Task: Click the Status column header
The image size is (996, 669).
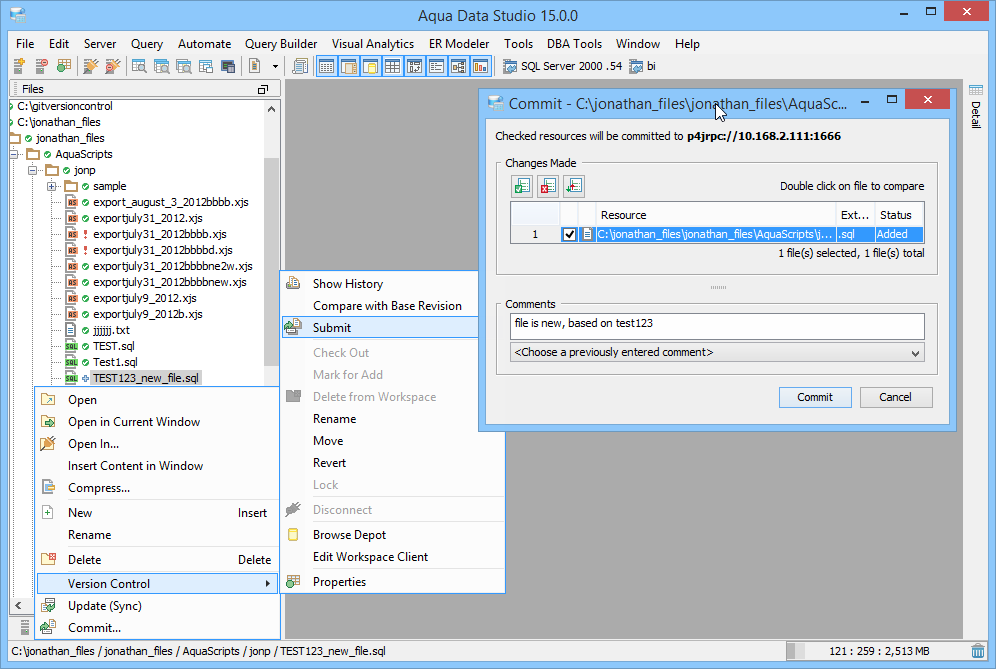Action: (899, 215)
